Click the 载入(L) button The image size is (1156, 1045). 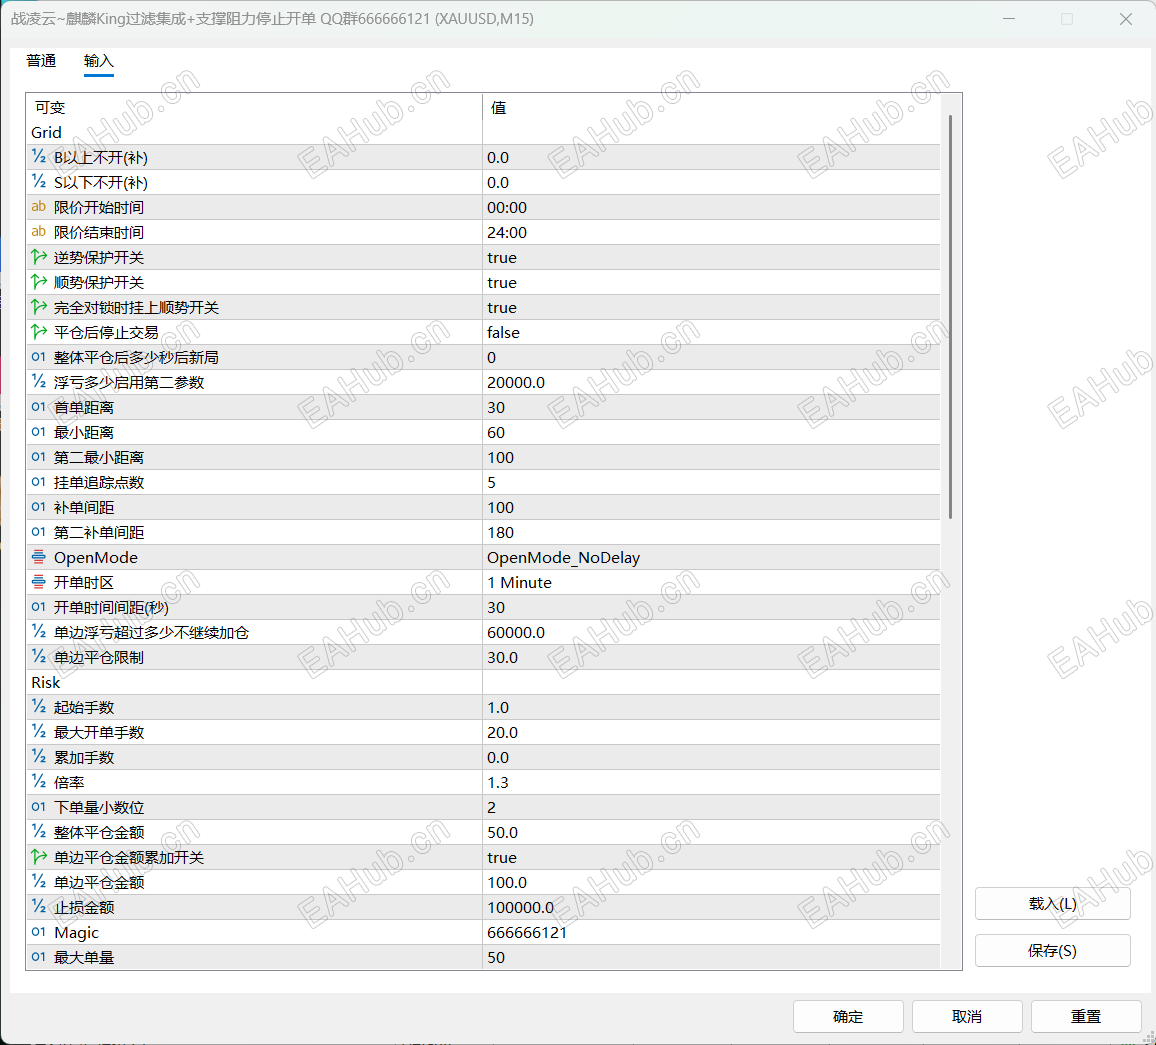click(1052, 903)
